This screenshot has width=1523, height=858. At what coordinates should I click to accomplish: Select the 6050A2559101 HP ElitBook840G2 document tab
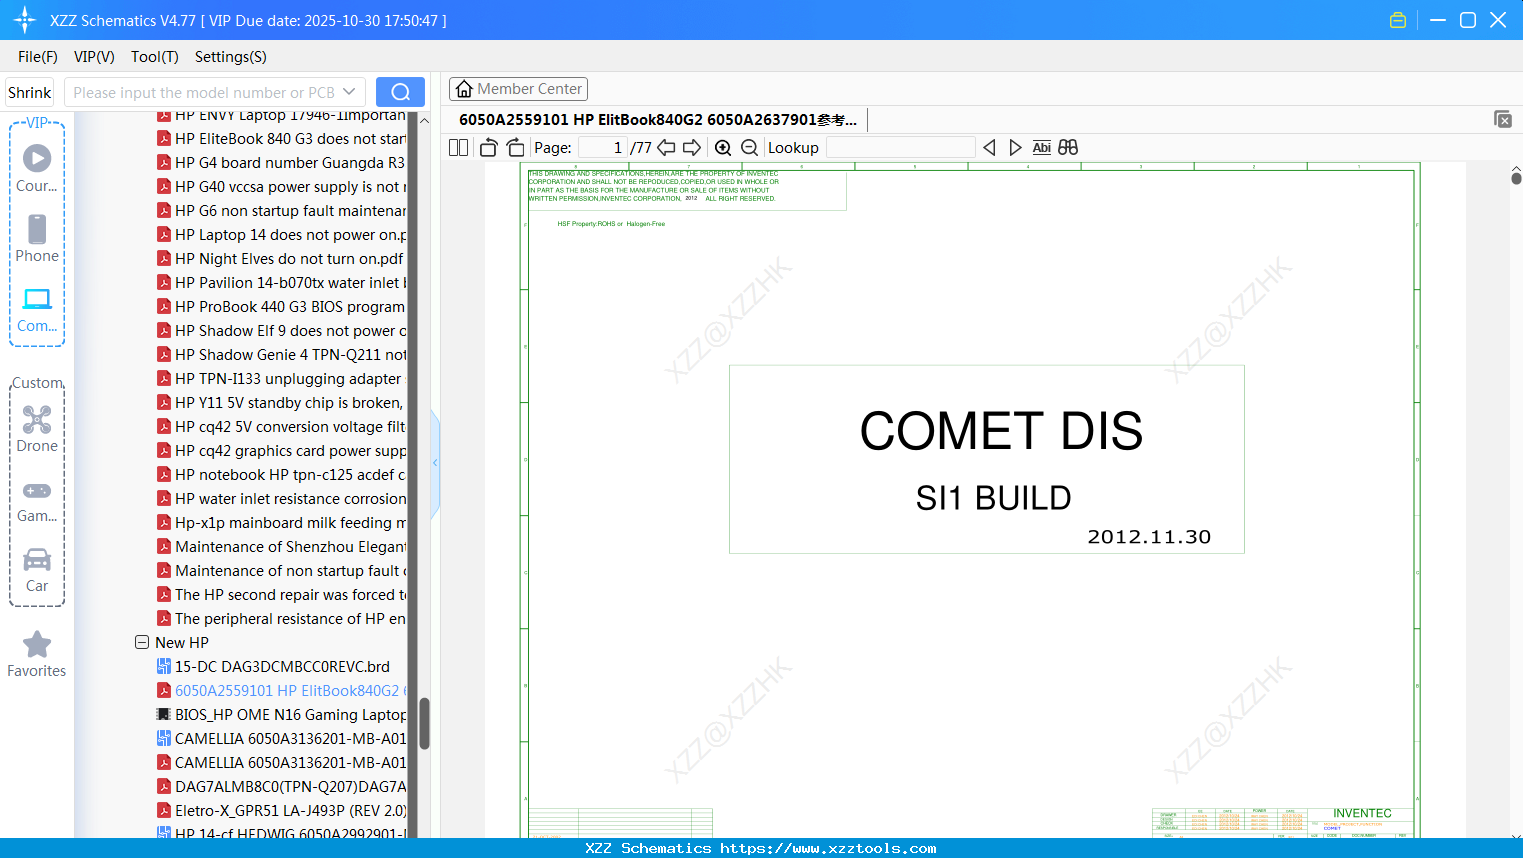pyautogui.click(x=658, y=120)
